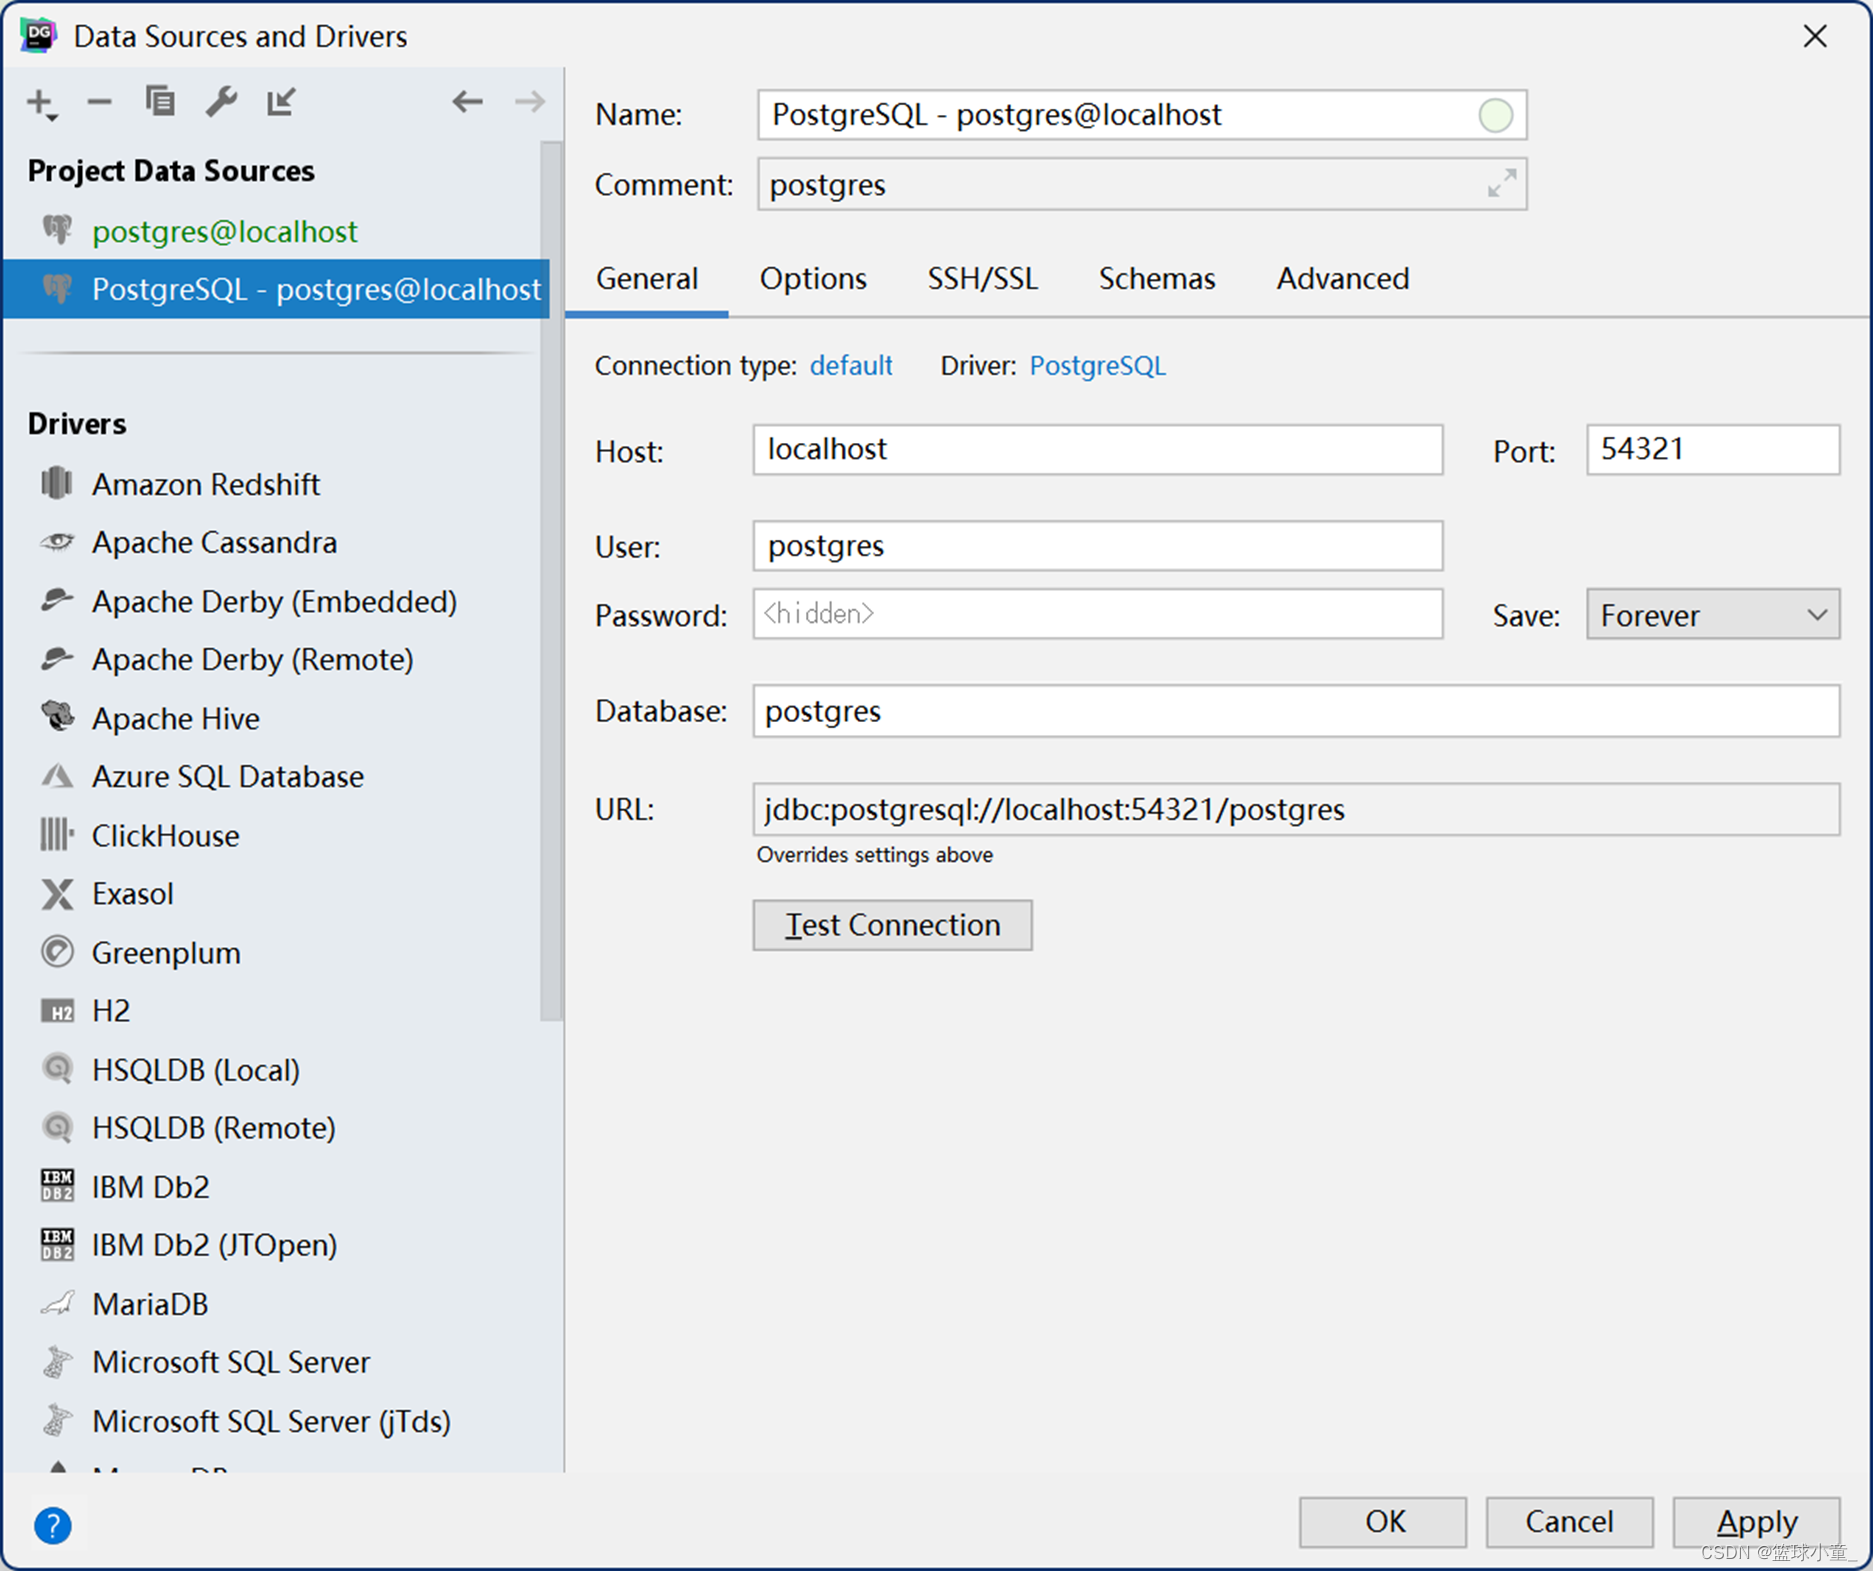Click the Apply button
The height and width of the screenshot is (1571, 1873).
(x=1756, y=1522)
